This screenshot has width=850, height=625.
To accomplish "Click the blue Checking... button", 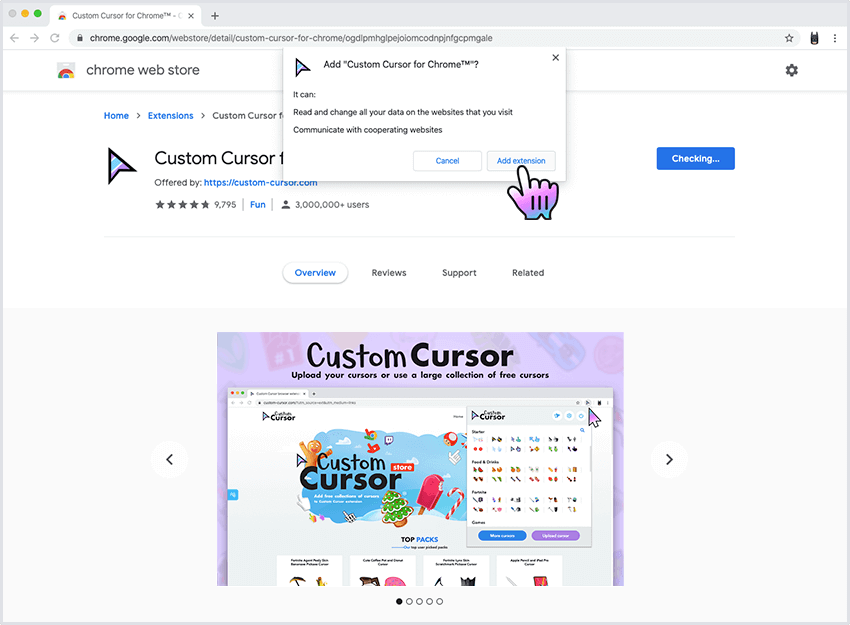I will (696, 158).
